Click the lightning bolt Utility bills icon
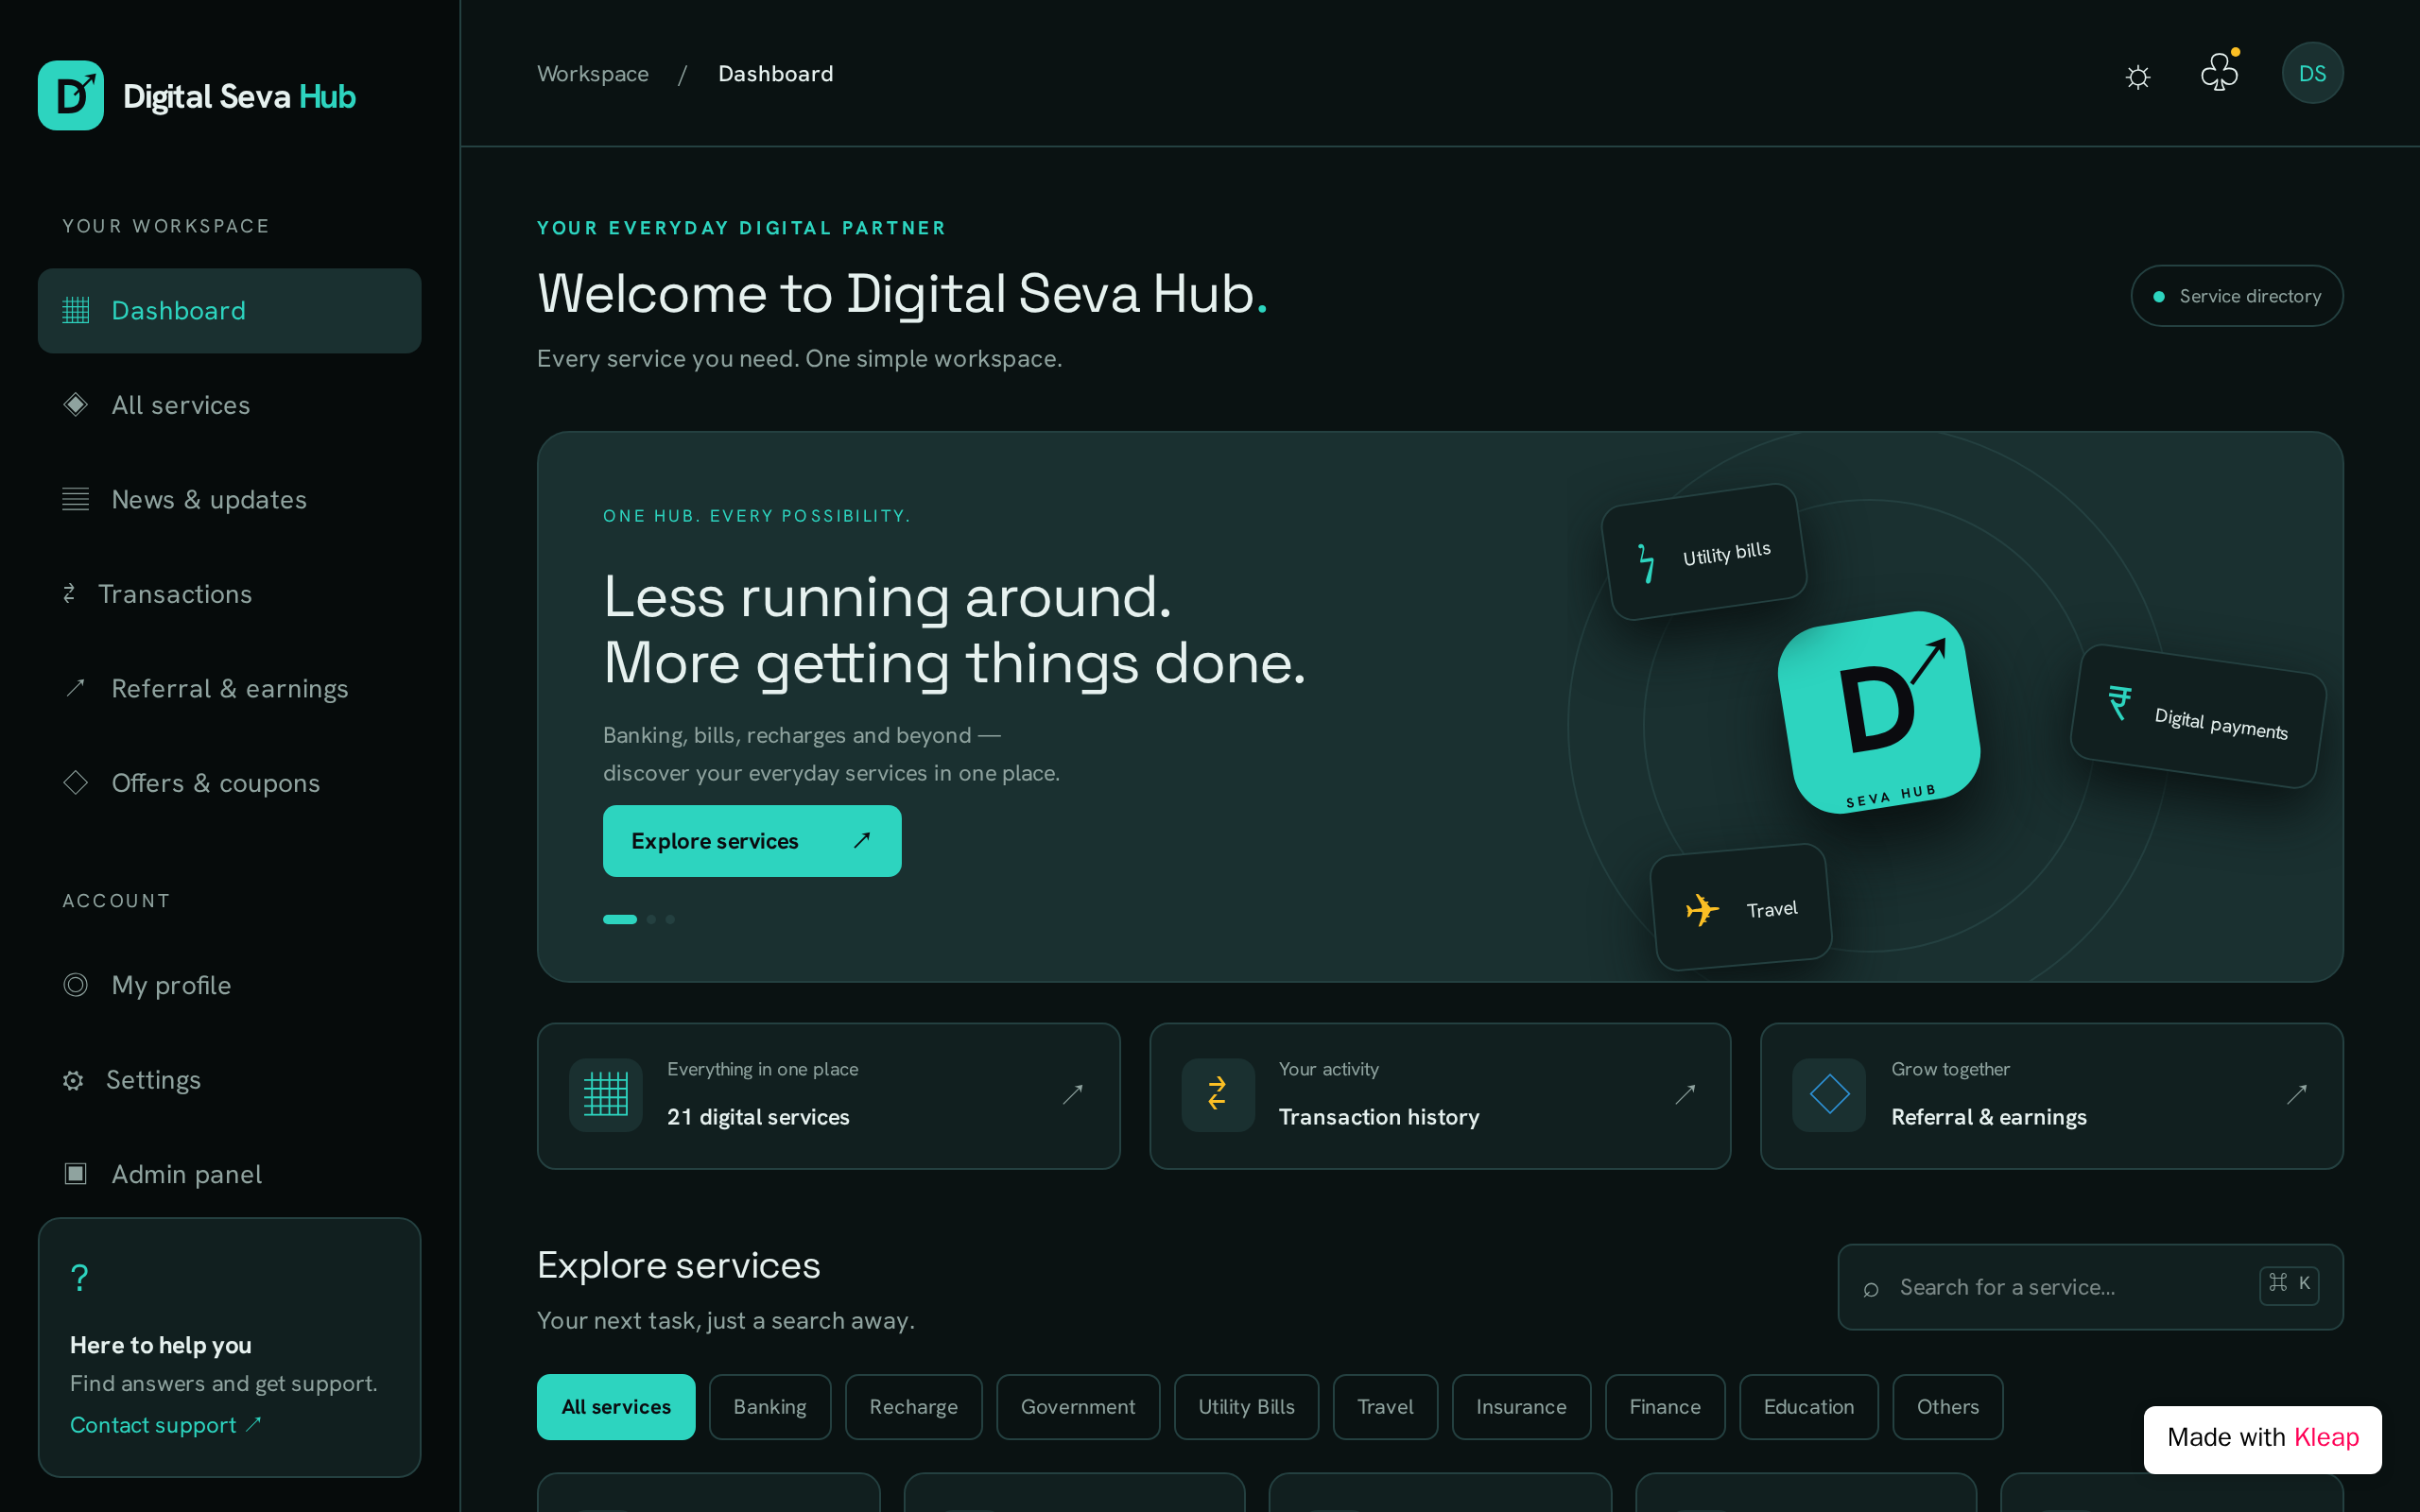Viewport: 2420px width, 1512px height. coord(1645,563)
